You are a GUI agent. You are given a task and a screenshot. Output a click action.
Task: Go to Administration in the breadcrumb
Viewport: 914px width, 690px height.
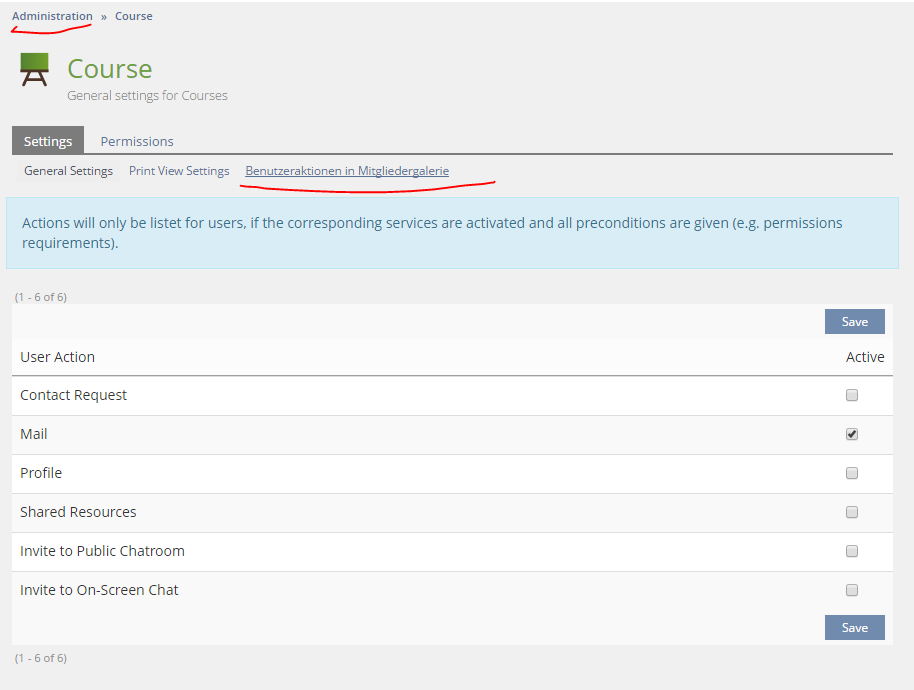52,16
